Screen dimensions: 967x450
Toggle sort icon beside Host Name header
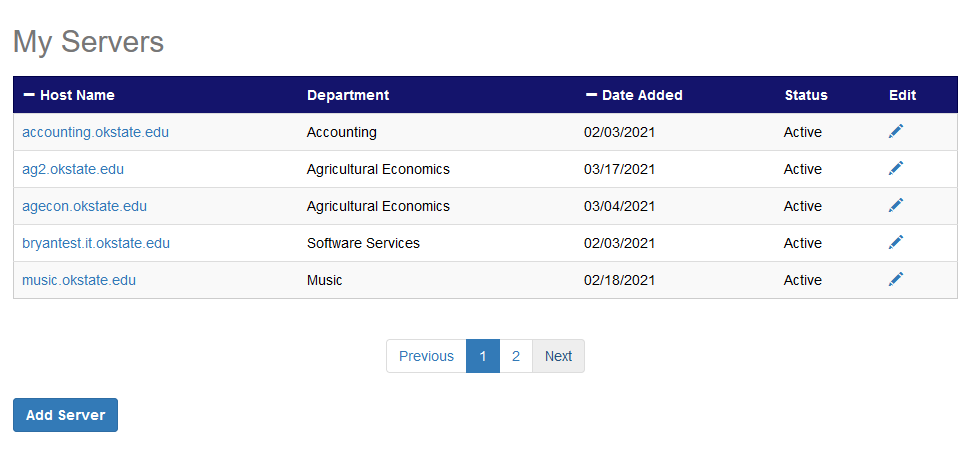(29, 95)
